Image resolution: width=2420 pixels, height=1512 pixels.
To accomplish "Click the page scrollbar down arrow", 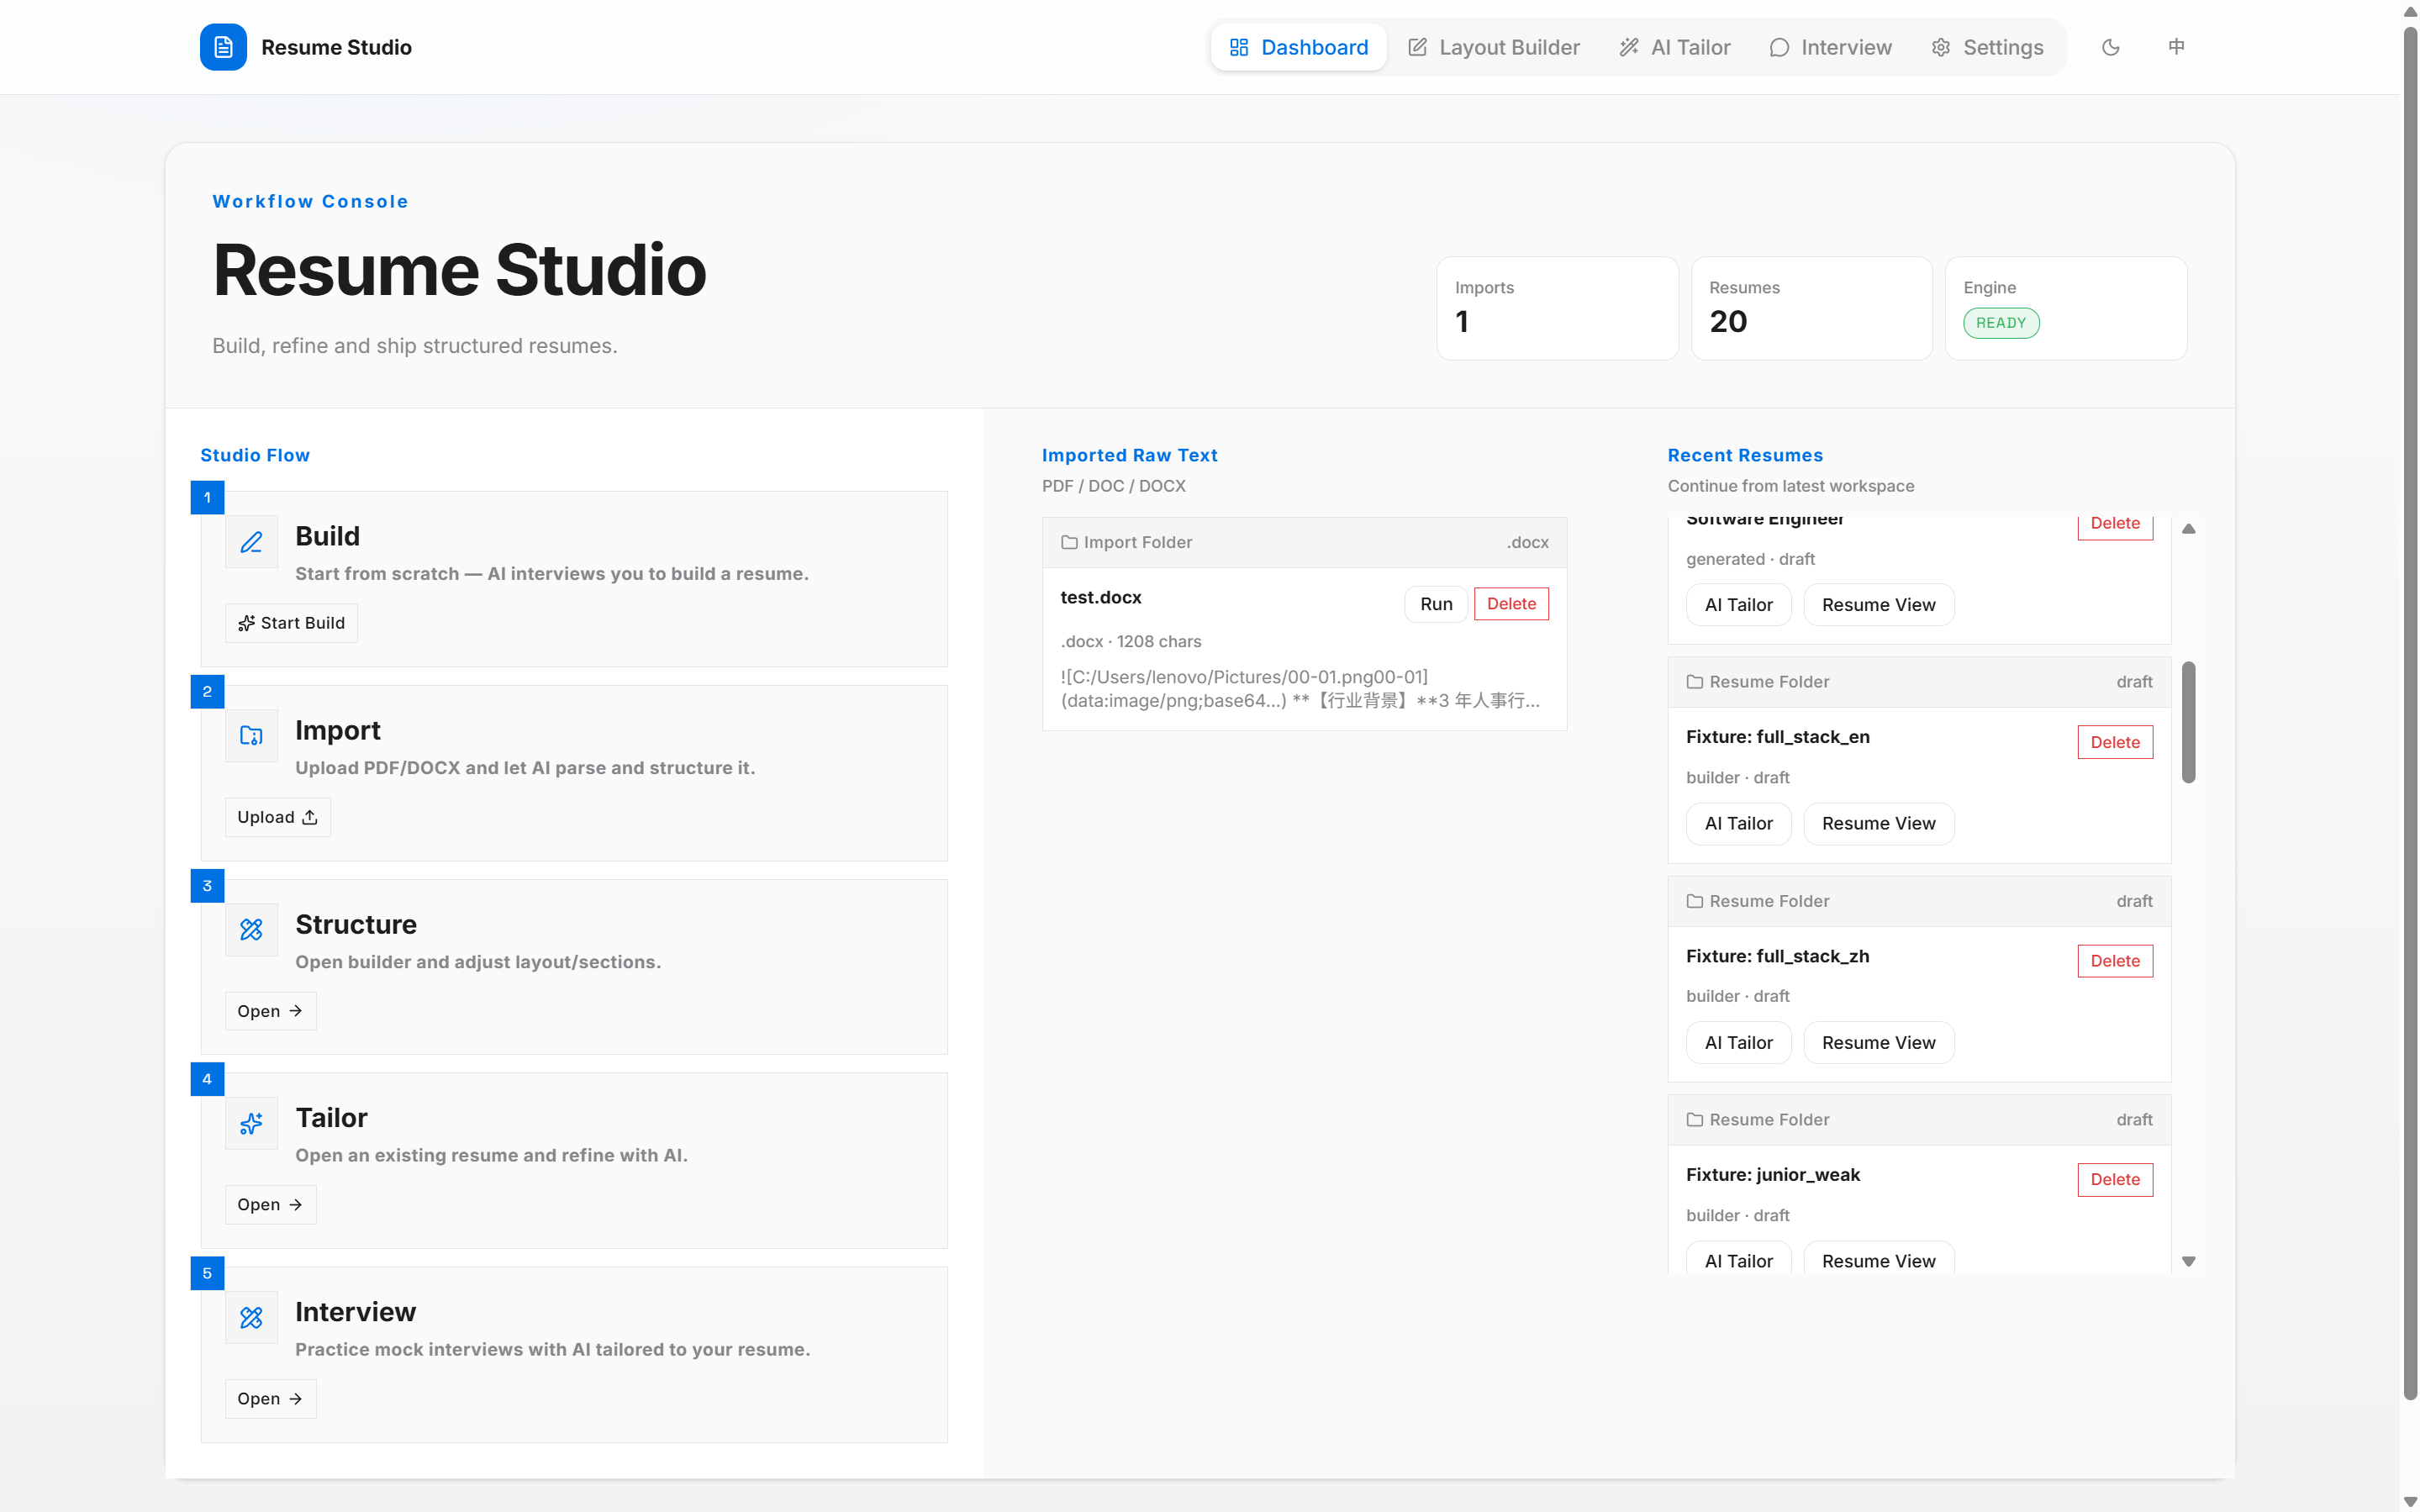I will pyautogui.click(x=2410, y=1502).
